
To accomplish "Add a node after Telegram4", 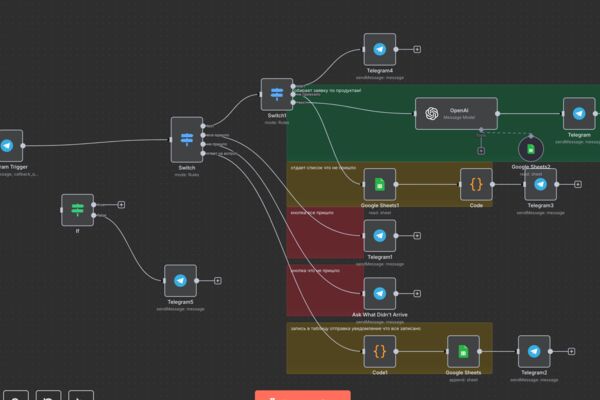I will (x=417, y=49).
